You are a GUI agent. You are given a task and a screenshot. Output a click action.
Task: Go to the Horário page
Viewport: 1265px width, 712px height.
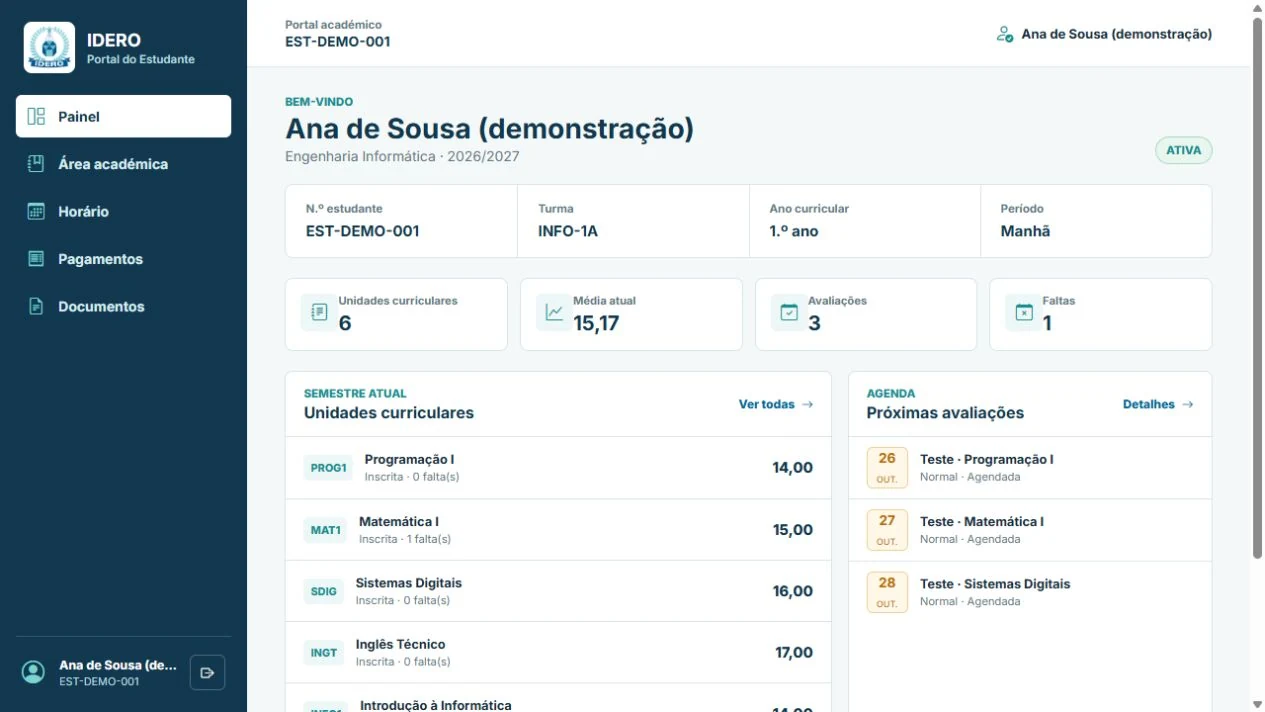[123, 211]
